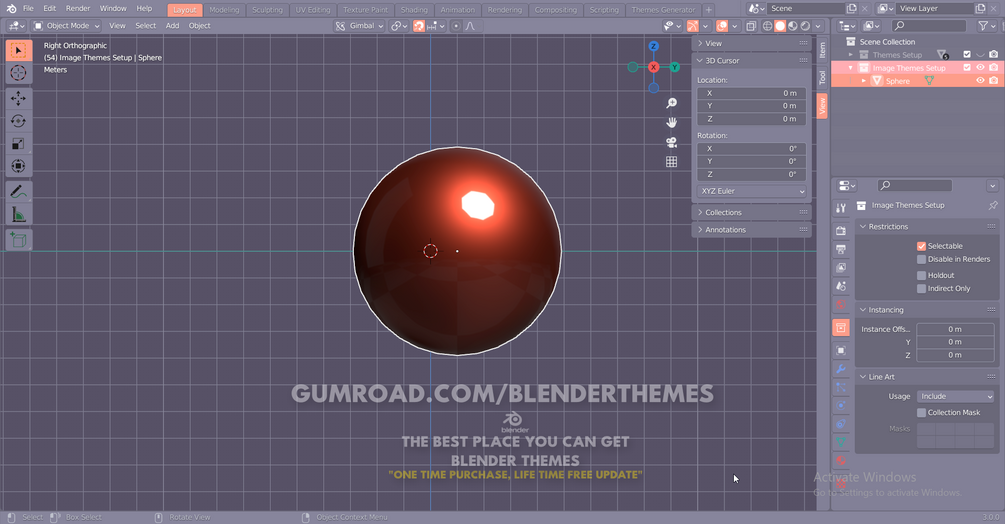This screenshot has width=1005, height=524.
Task: Open the sidebar Tool tab
Action: tap(822, 78)
